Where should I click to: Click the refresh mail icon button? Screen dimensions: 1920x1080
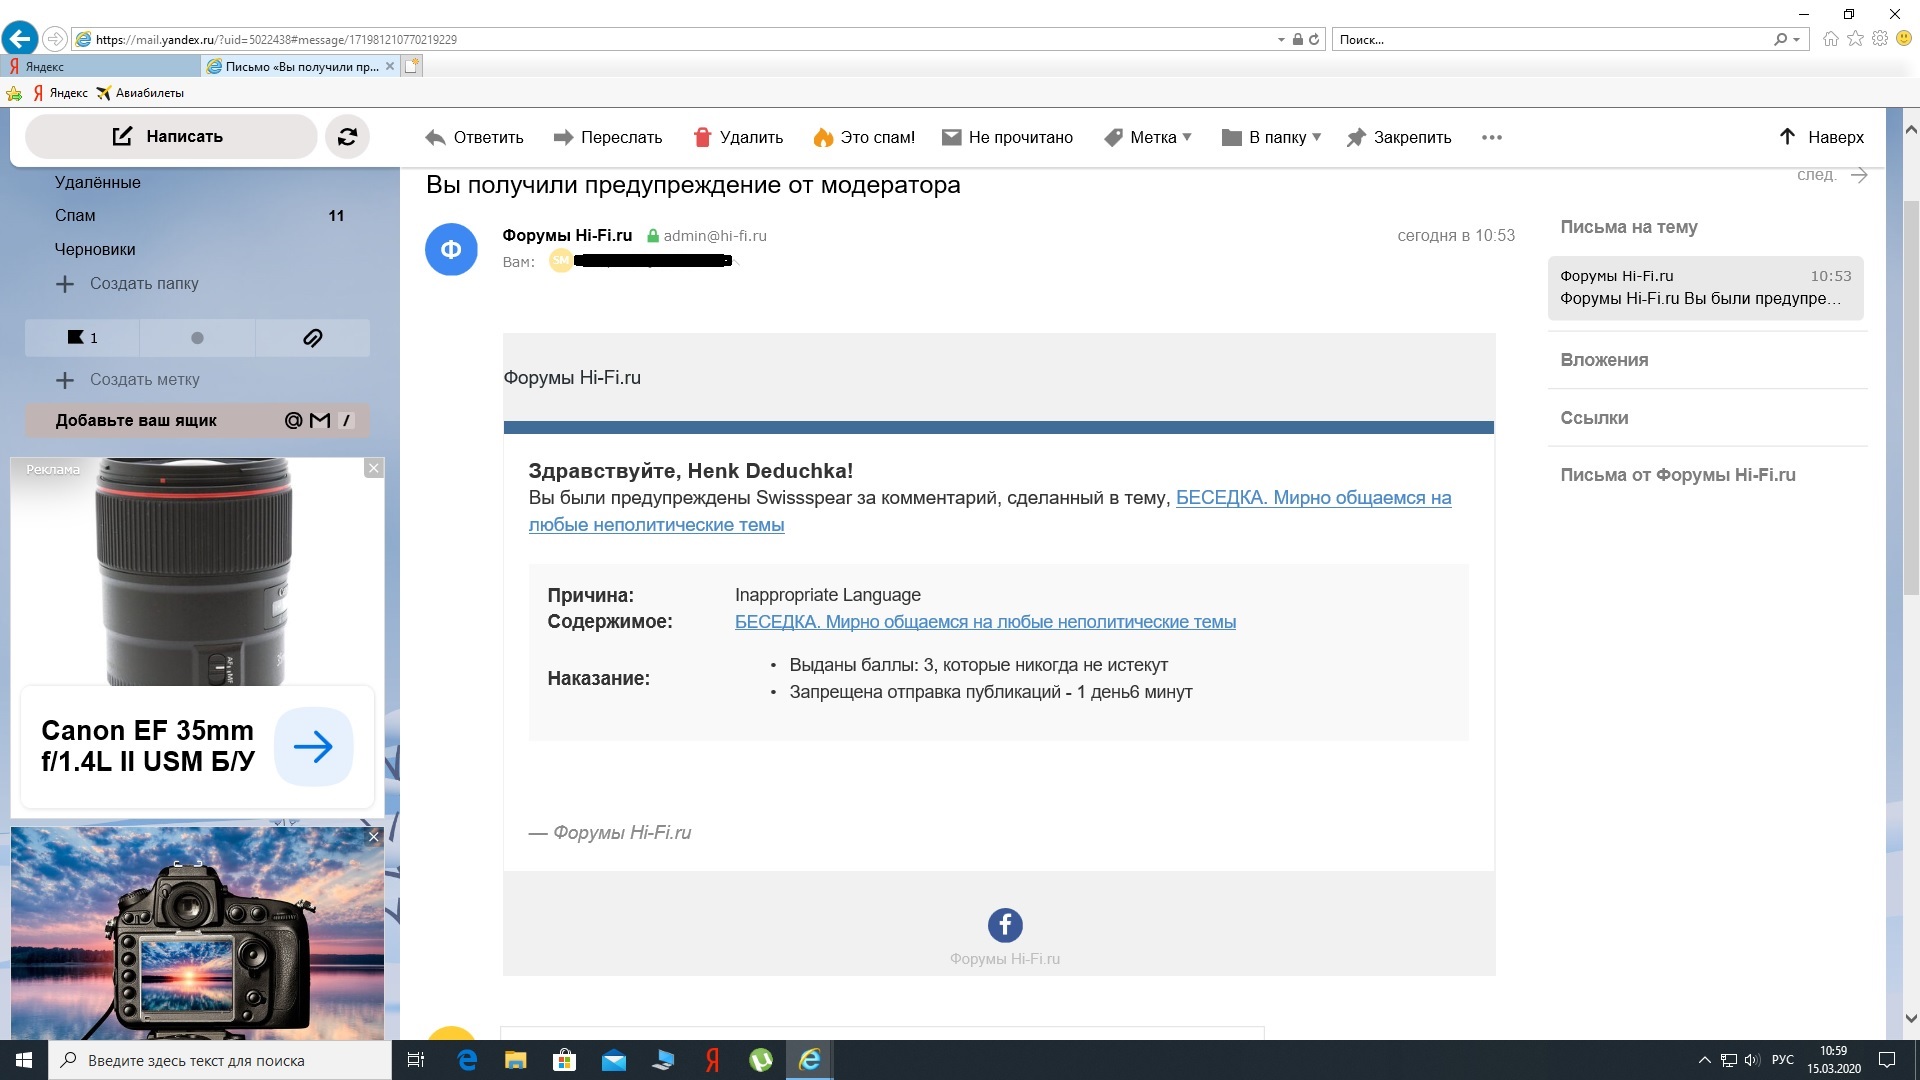click(347, 137)
